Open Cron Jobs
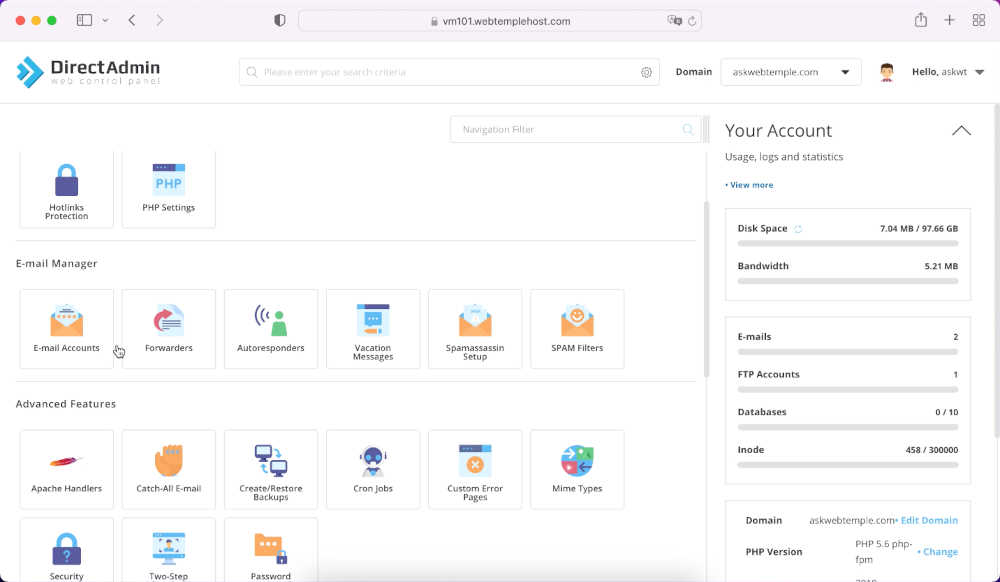This screenshot has width=1000, height=582. [373, 469]
